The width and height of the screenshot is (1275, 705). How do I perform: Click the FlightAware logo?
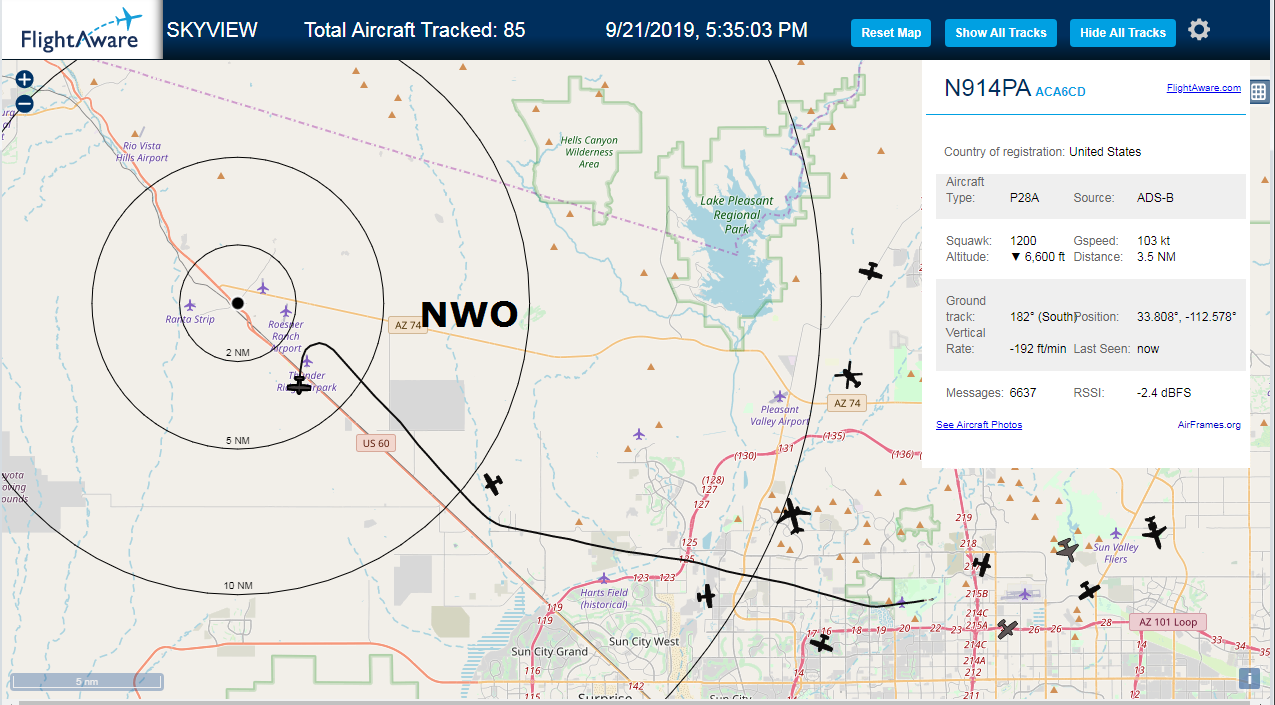(x=81, y=30)
